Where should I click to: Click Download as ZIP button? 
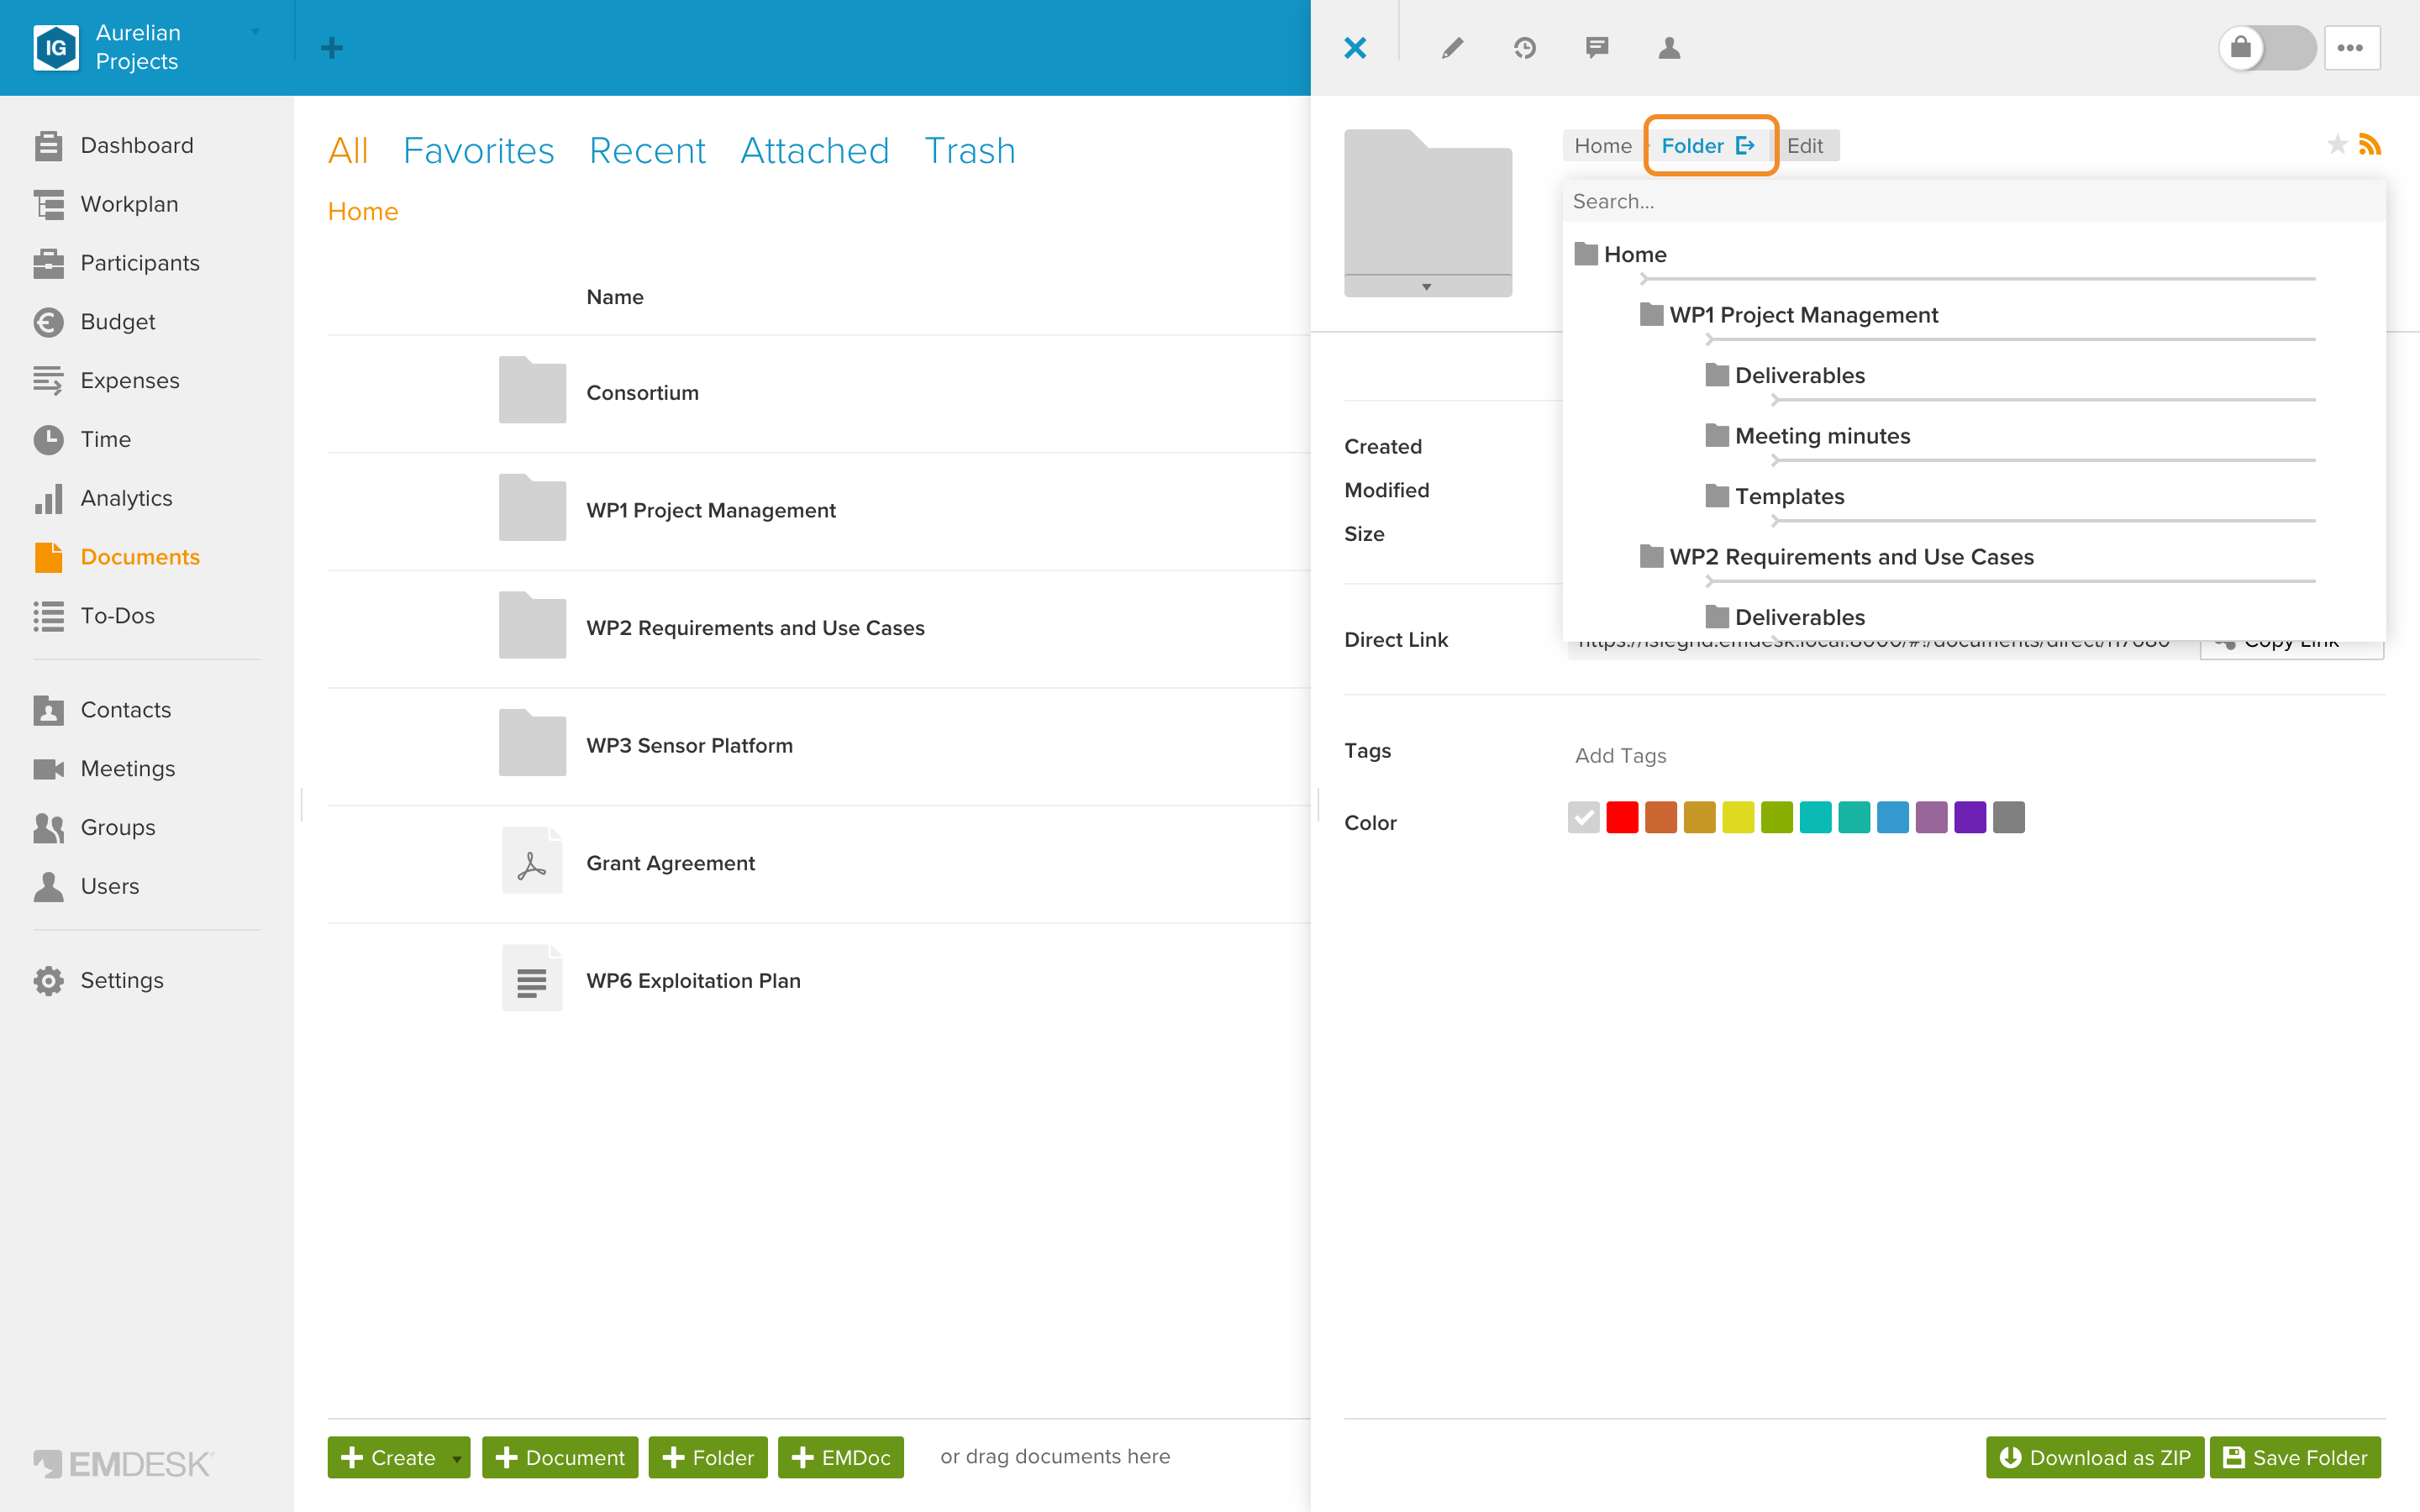click(x=2094, y=1457)
